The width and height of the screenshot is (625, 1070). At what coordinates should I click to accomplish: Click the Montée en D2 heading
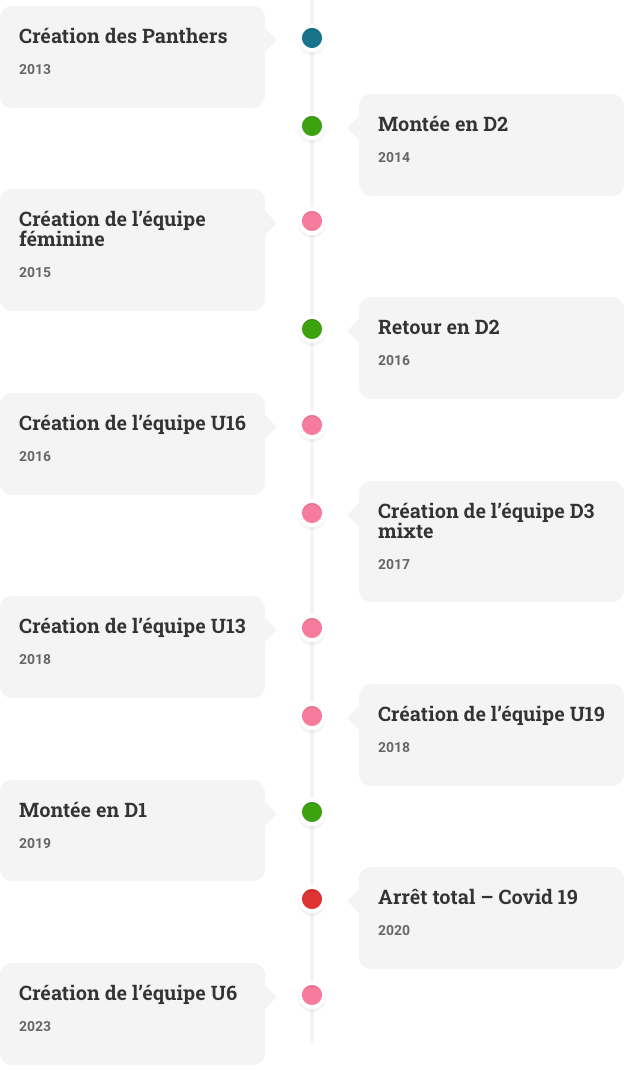[x=443, y=124]
